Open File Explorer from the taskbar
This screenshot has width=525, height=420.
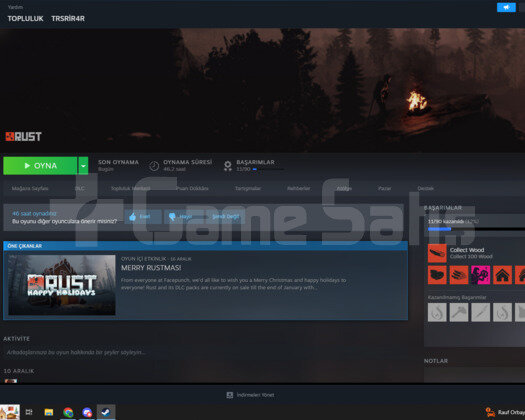coord(49,412)
